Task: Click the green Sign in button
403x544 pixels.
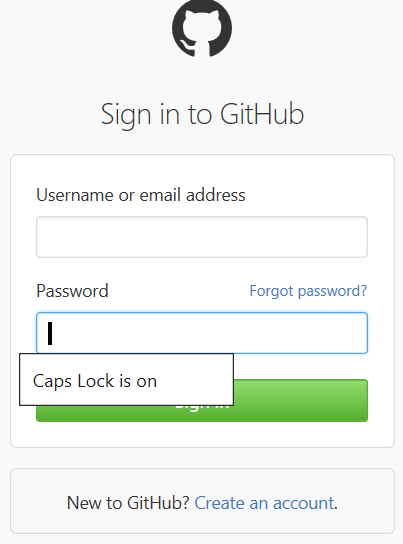Action: [x=300, y=400]
